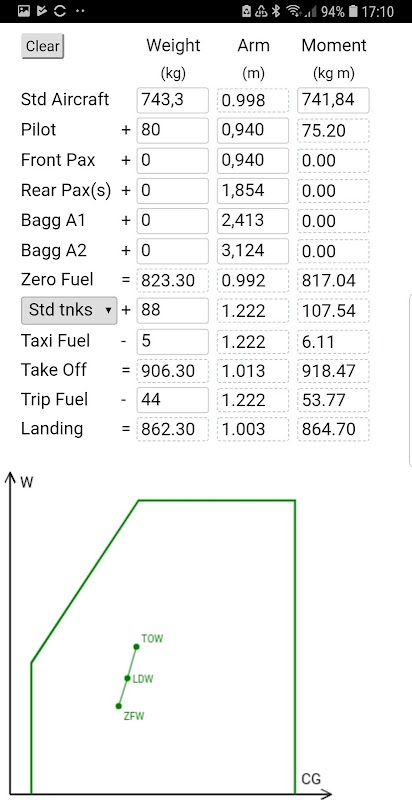Click the Clear button
Image resolution: width=412 pixels, height=800 pixels.
42,46
